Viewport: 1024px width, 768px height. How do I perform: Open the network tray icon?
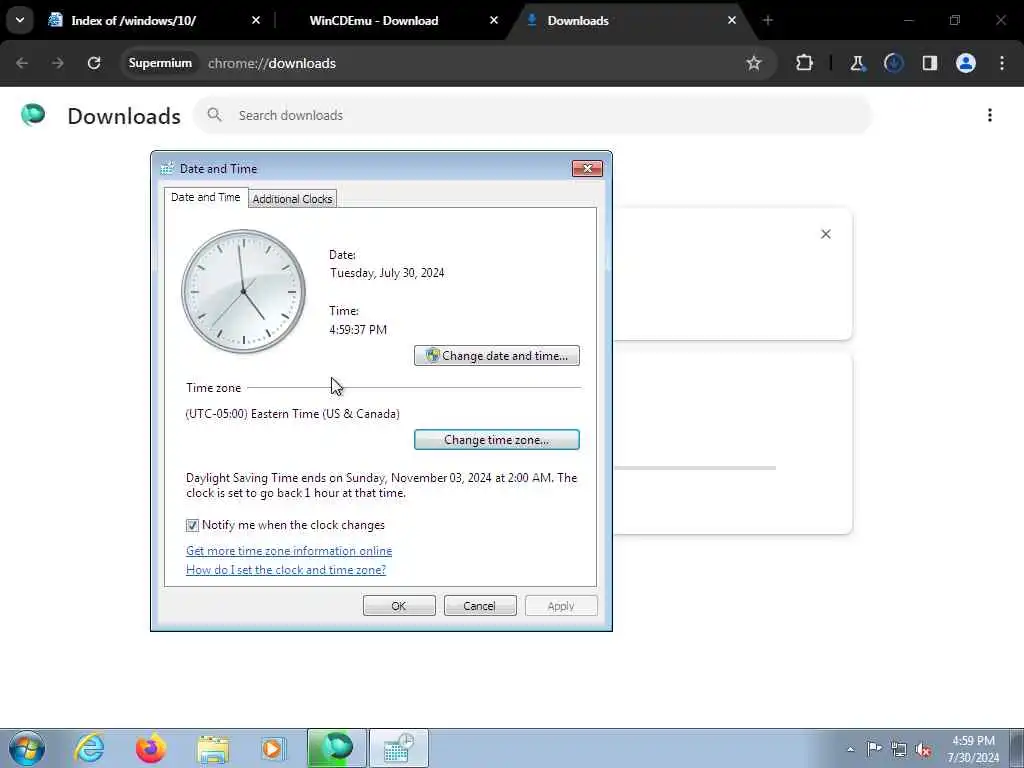coord(899,749)
